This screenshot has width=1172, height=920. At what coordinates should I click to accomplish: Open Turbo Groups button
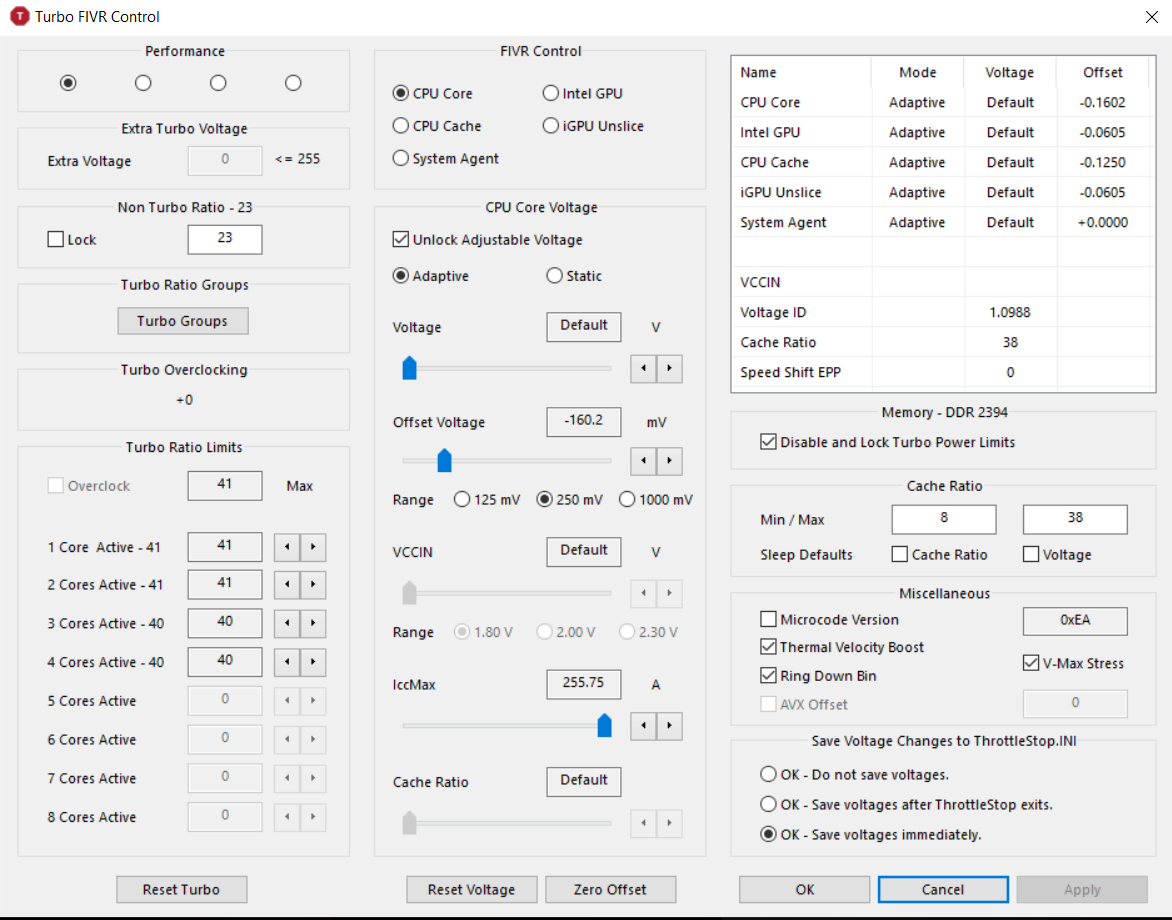pos(182,321)
